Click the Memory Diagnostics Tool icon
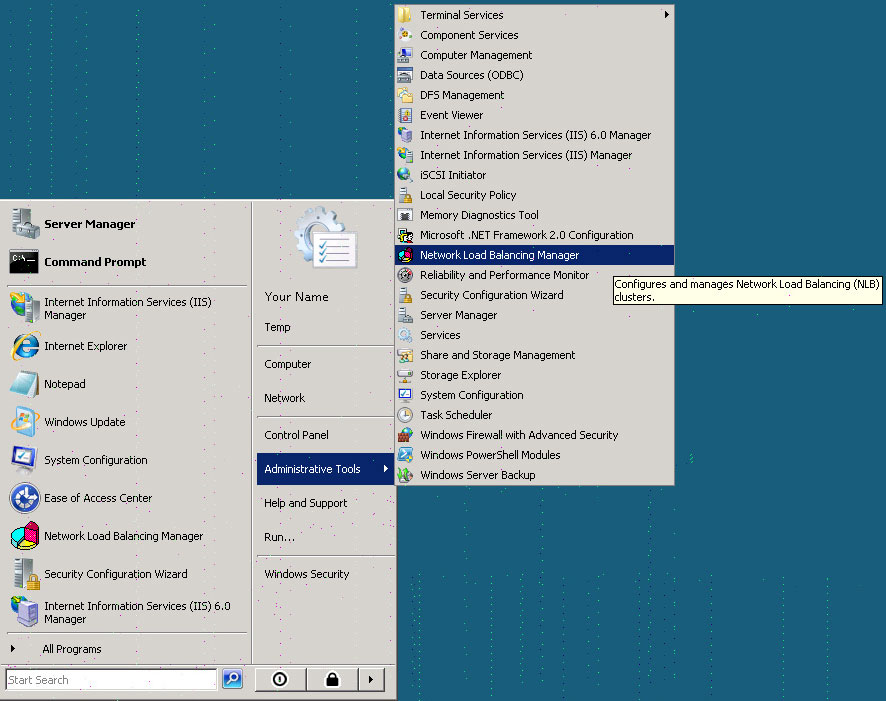The image size is (886, 701). click(x=405, y=215)
